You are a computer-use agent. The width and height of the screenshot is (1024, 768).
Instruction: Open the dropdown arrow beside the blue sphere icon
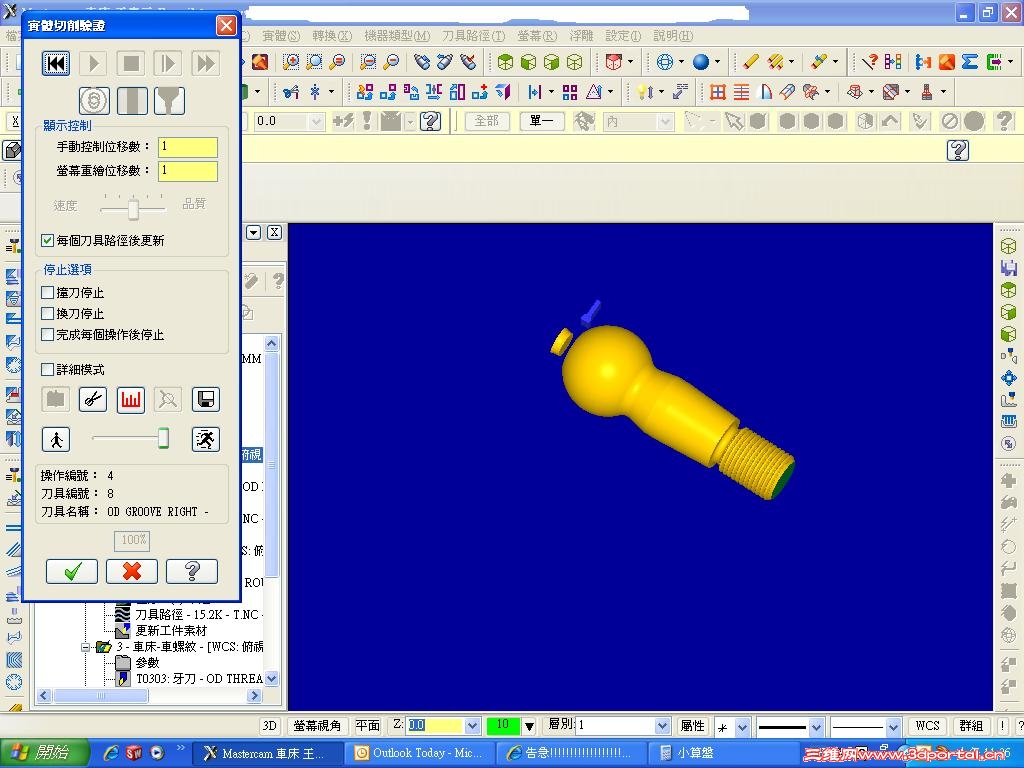point(717,62)
